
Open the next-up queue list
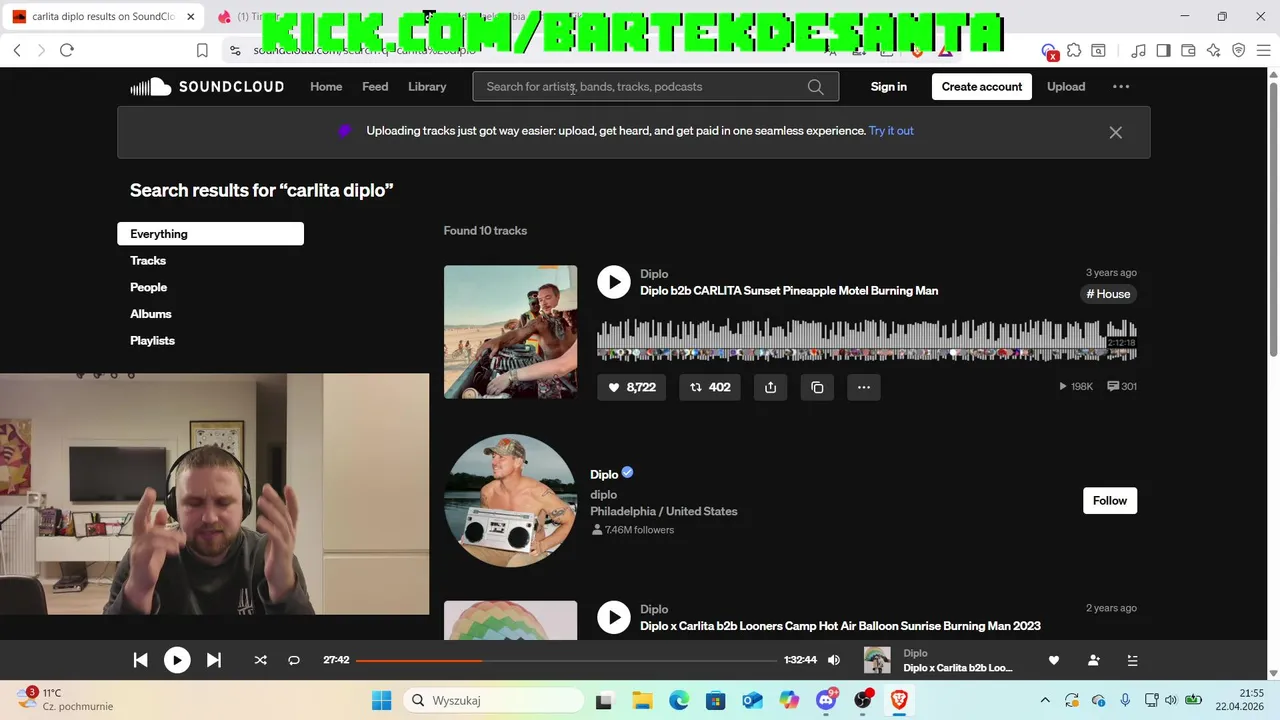1132,660
